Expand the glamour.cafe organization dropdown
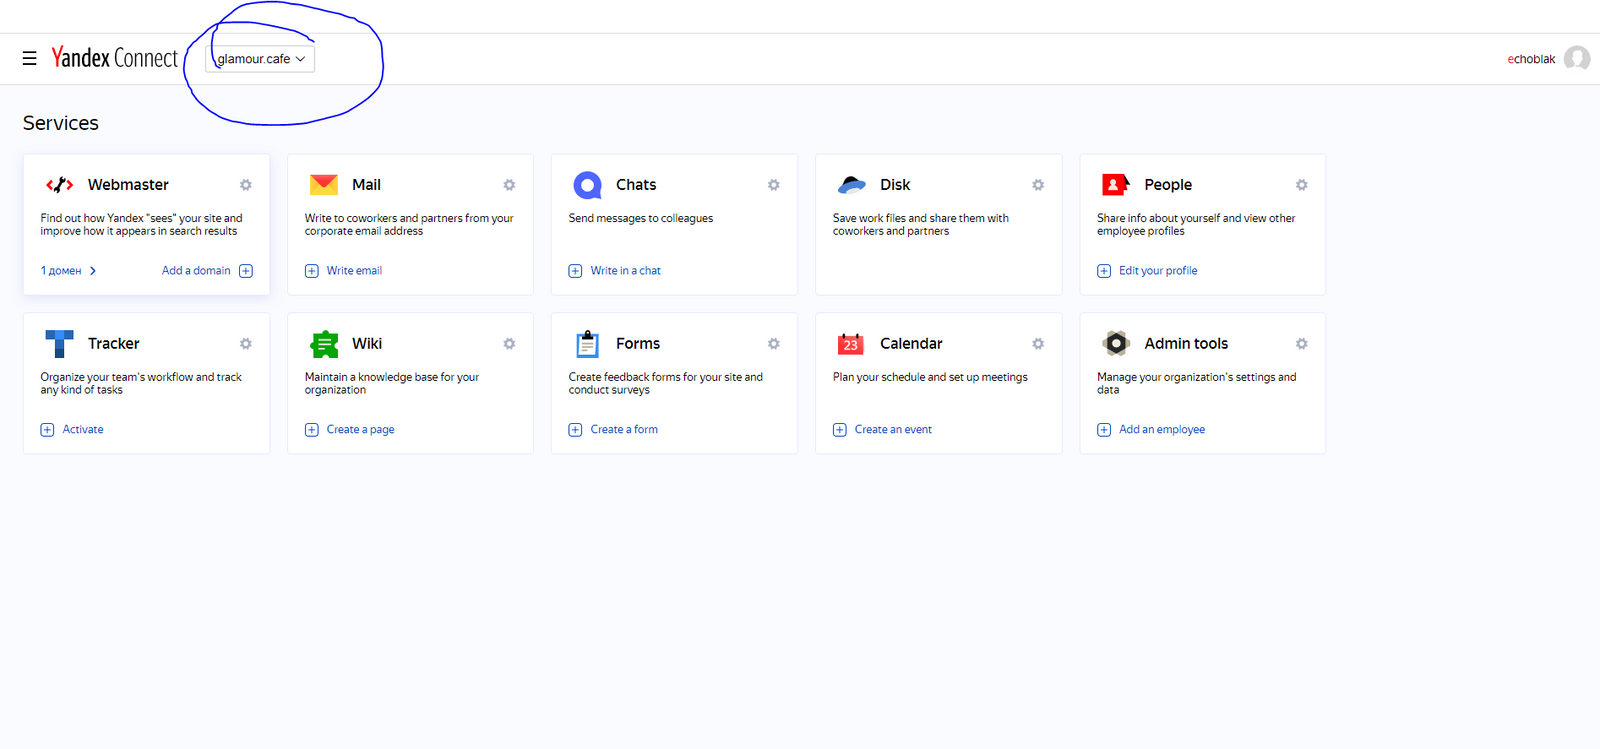This screenshot has width=1600, height=749. click(x=260, y=59)
